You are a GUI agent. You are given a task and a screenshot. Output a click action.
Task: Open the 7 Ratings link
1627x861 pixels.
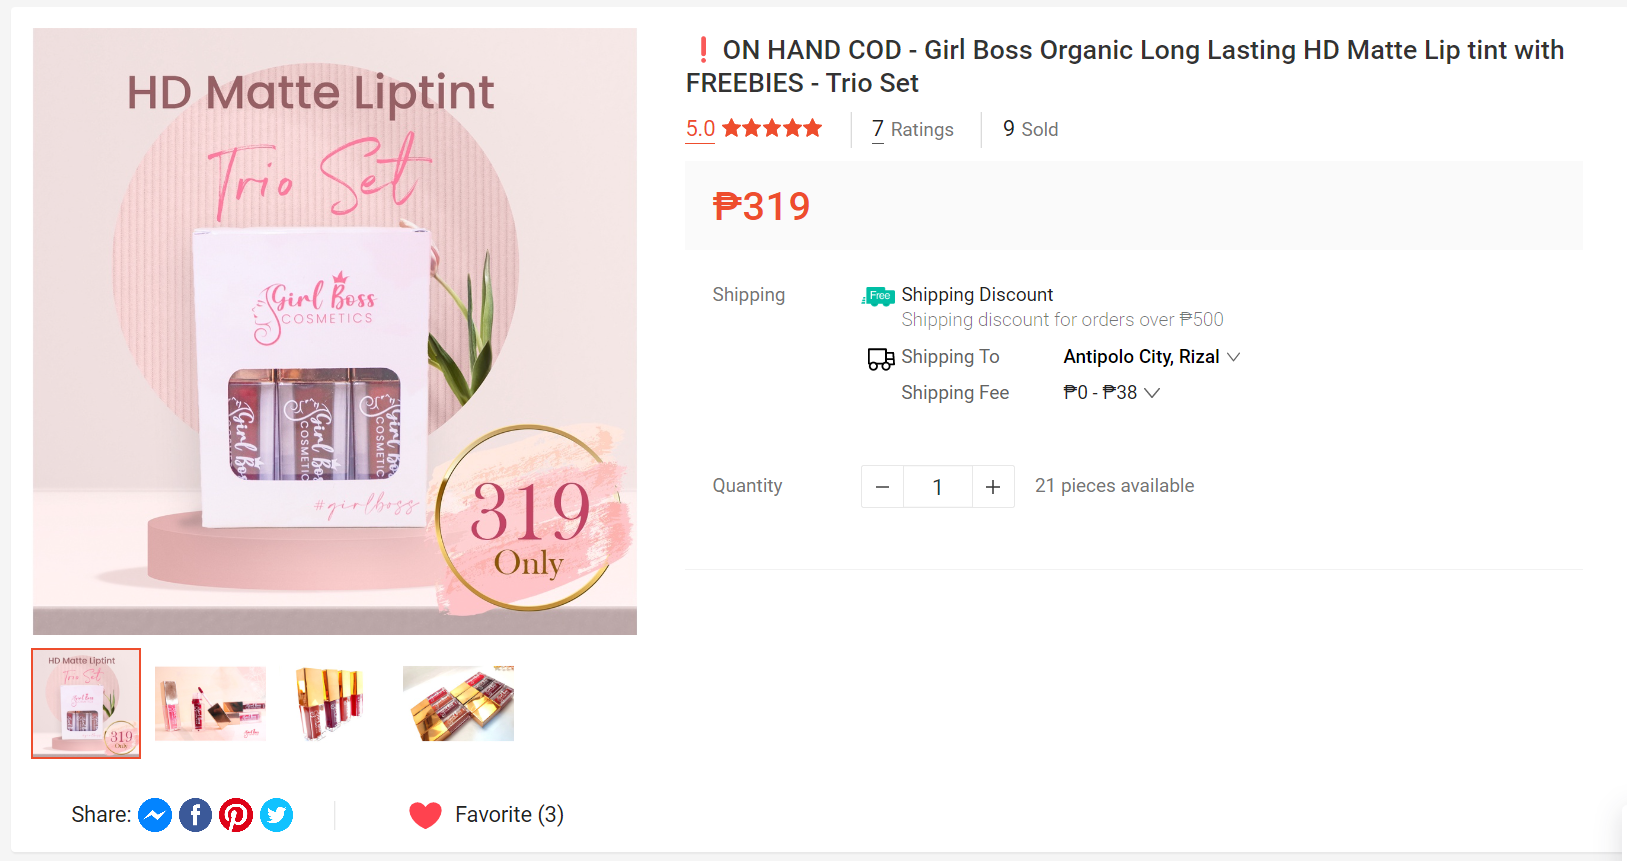pyautogui.click(x=912, y=129)
